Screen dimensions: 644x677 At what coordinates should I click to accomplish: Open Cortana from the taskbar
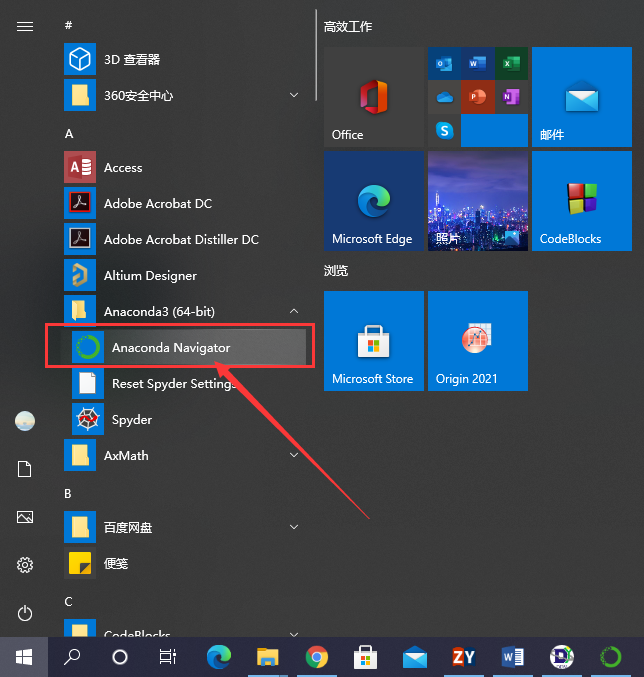(120, 657)
